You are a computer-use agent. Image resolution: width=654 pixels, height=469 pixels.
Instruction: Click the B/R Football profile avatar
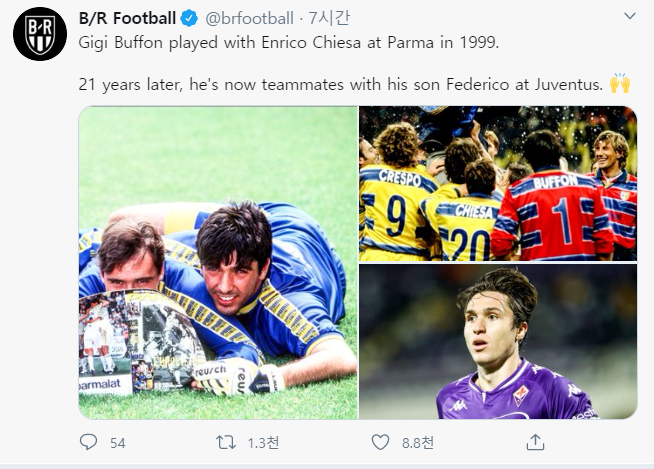pyautogui.click(x=41, y=37)
